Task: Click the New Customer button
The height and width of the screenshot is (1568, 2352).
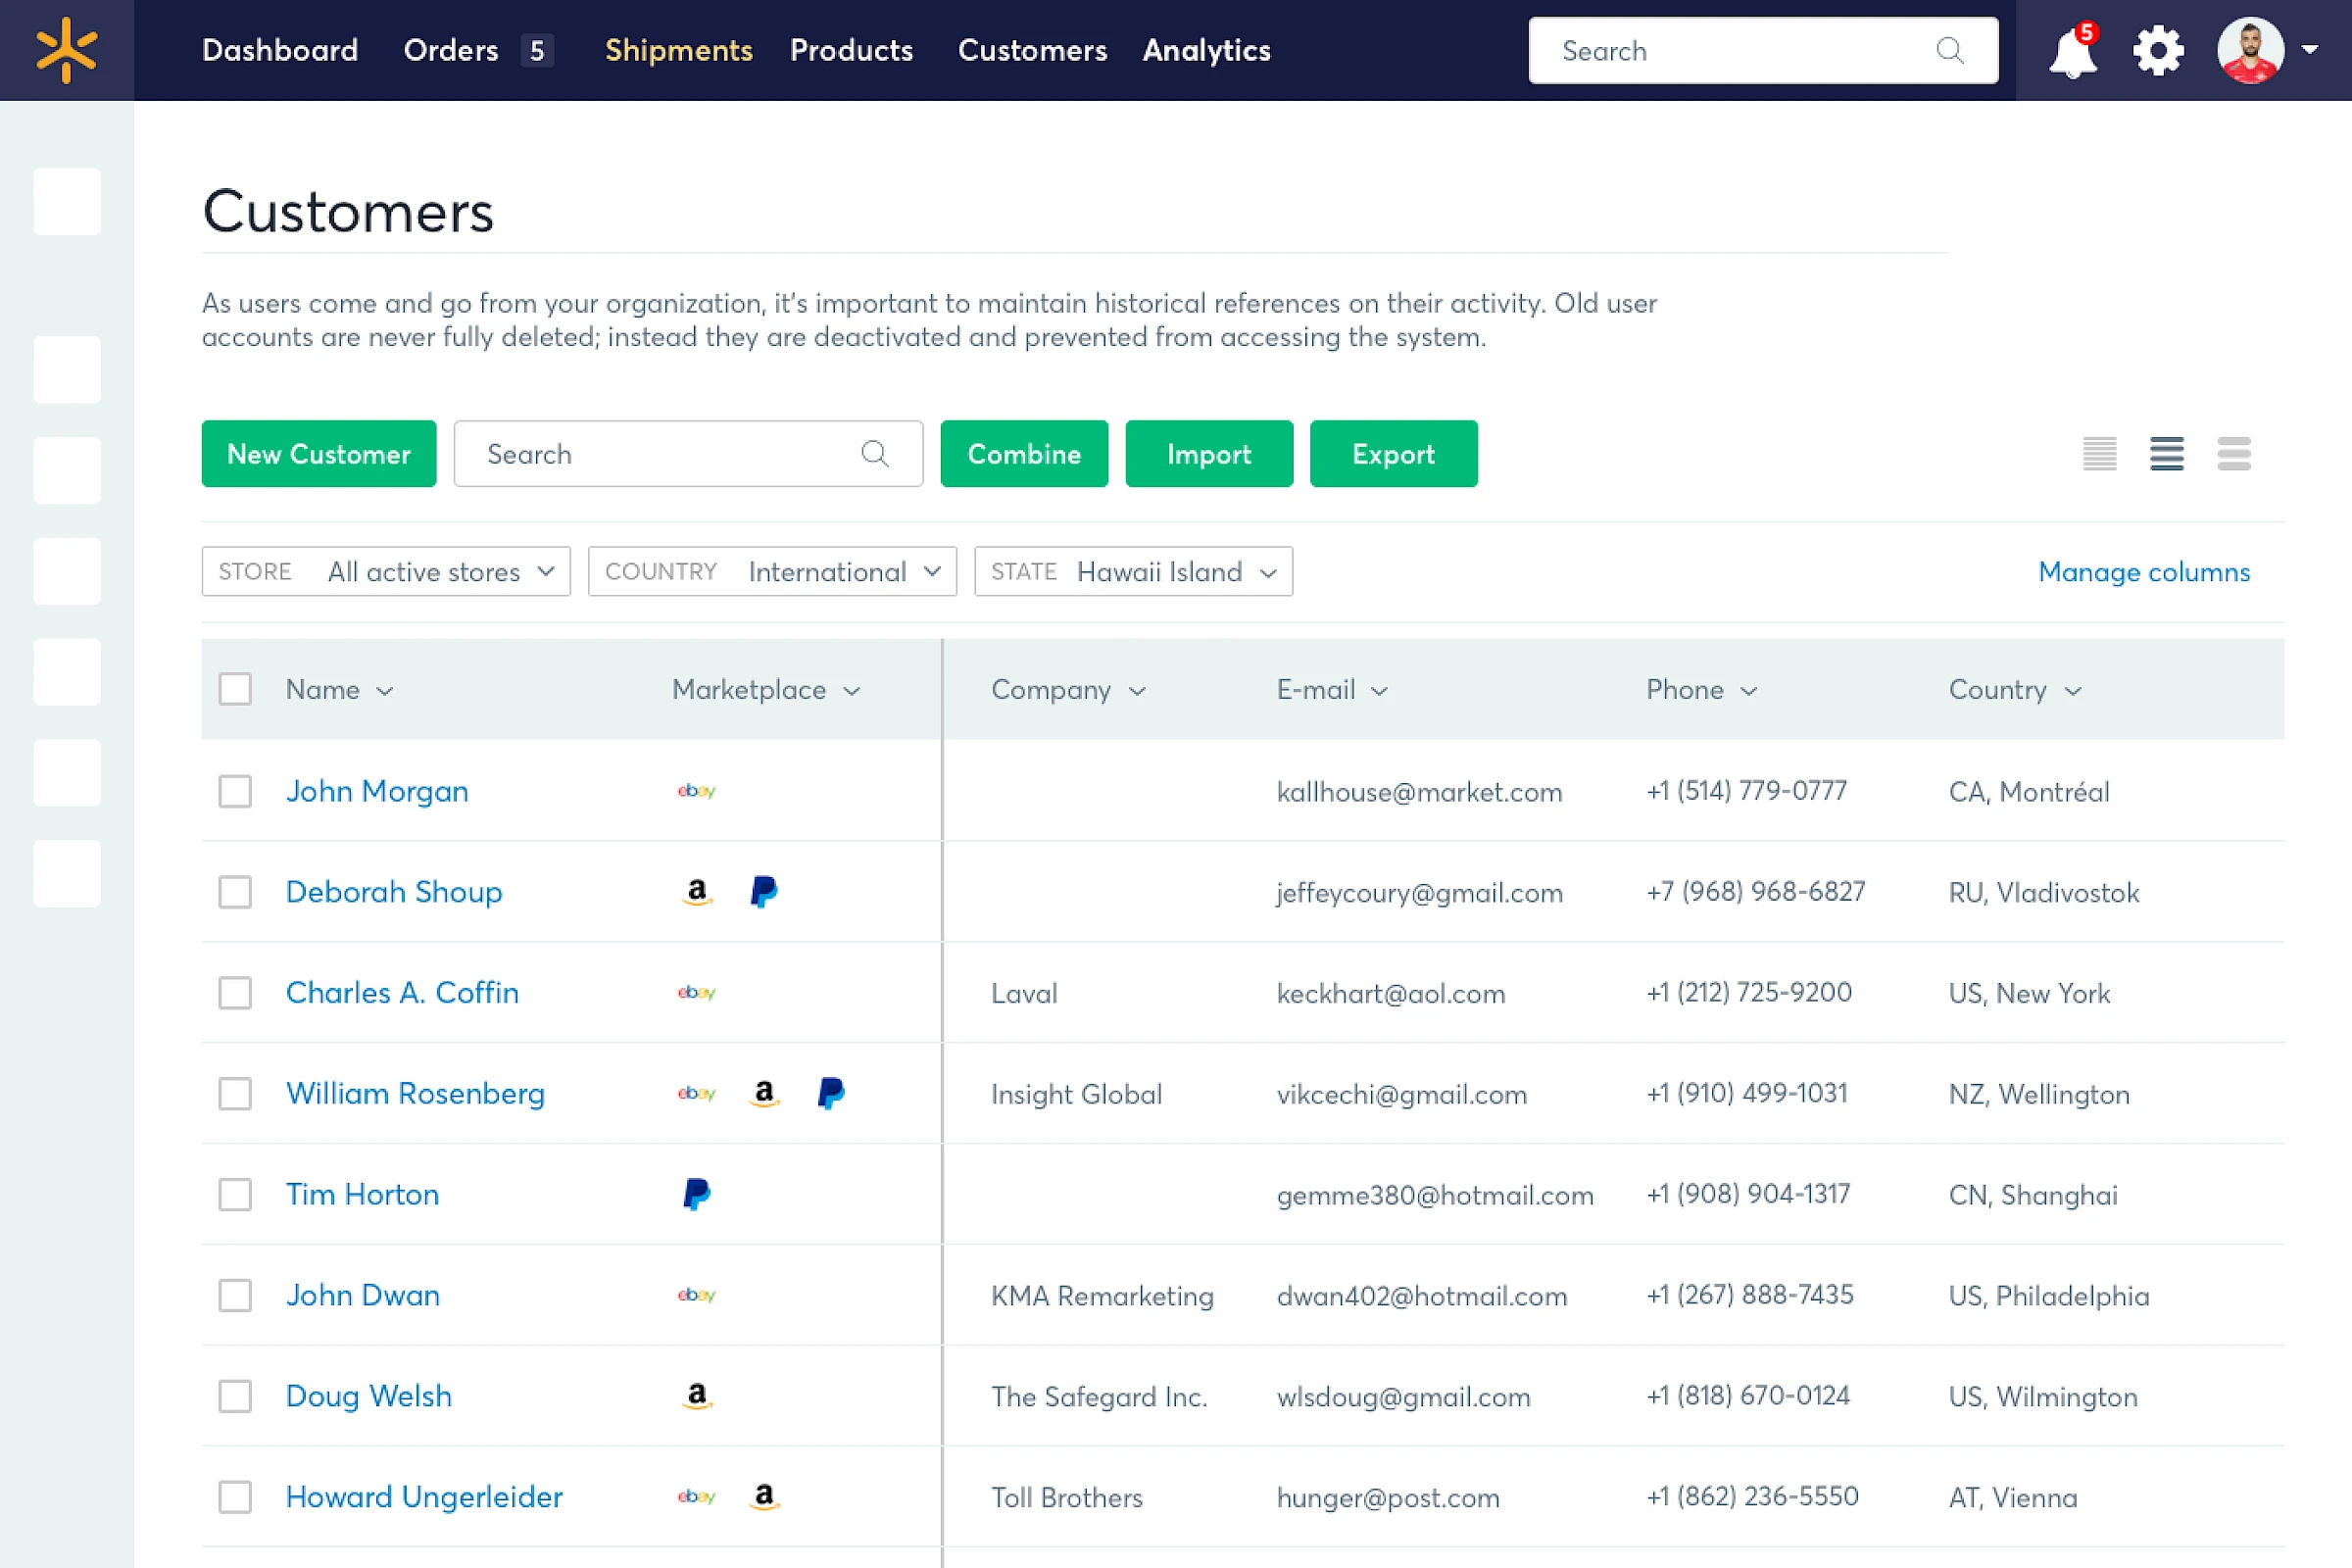Action: pyautogui.click(x=319, y=454)
